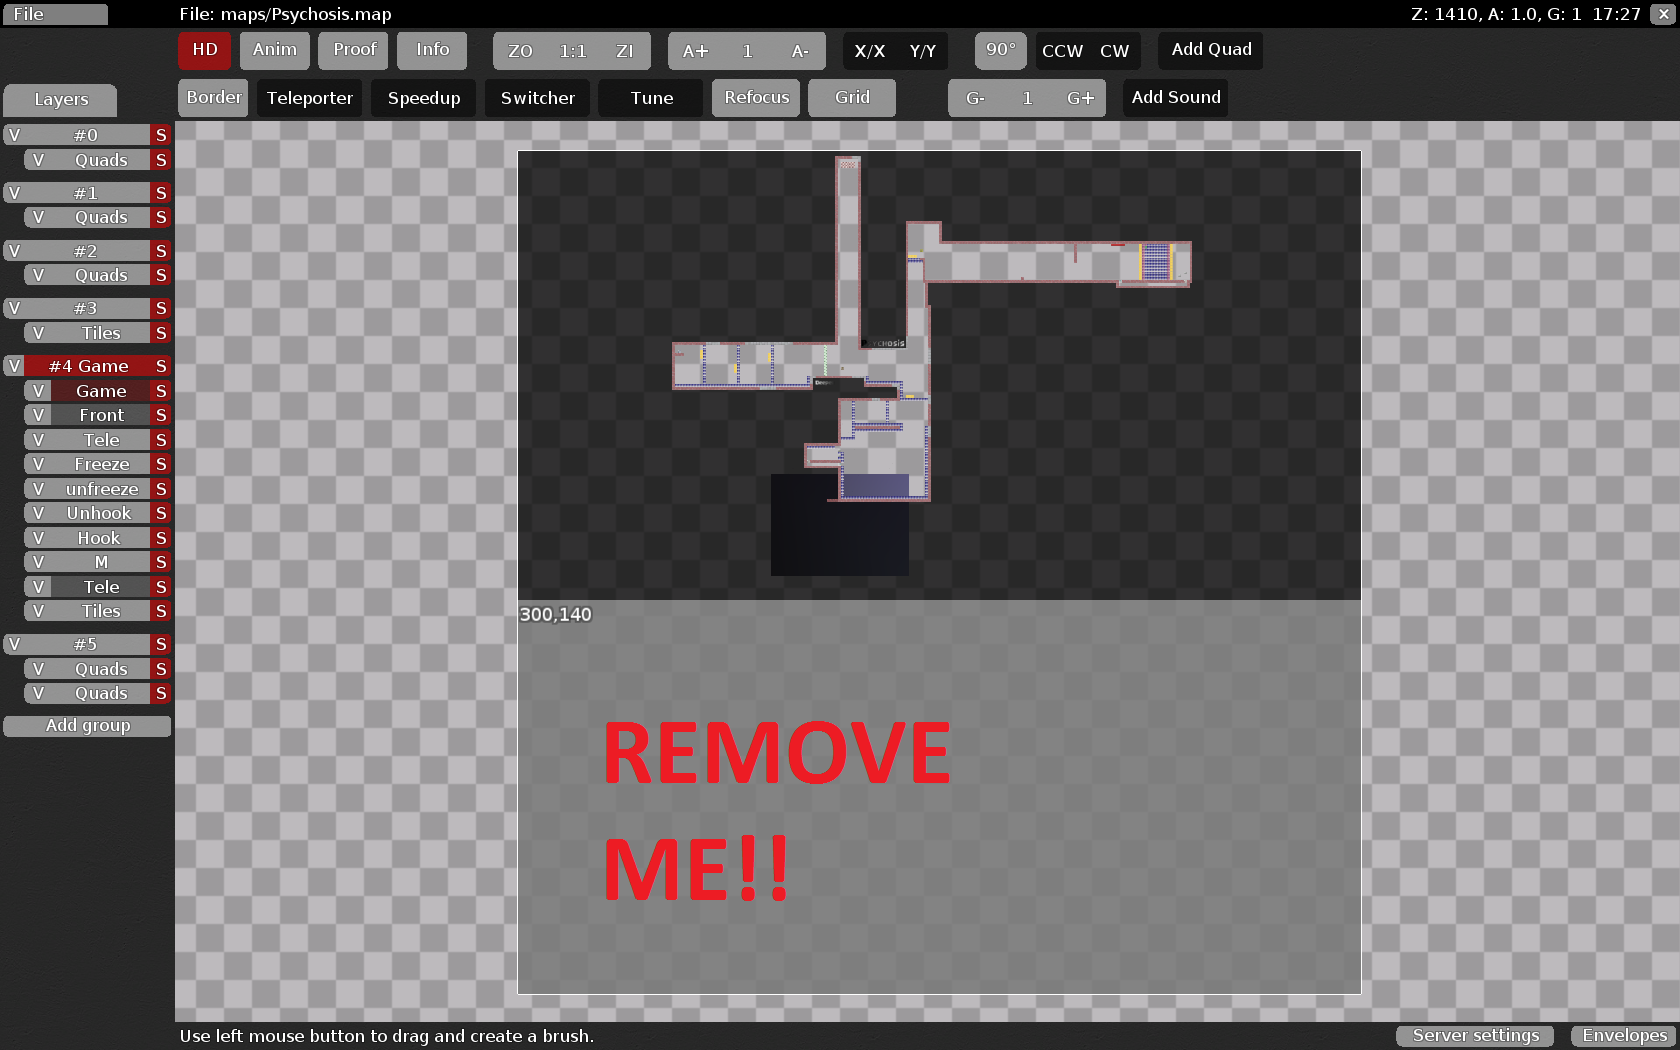Viewport: 1680px width, 1050px height.
Task: Open the Envelopes panel
Action: tap(1624, 1036)
